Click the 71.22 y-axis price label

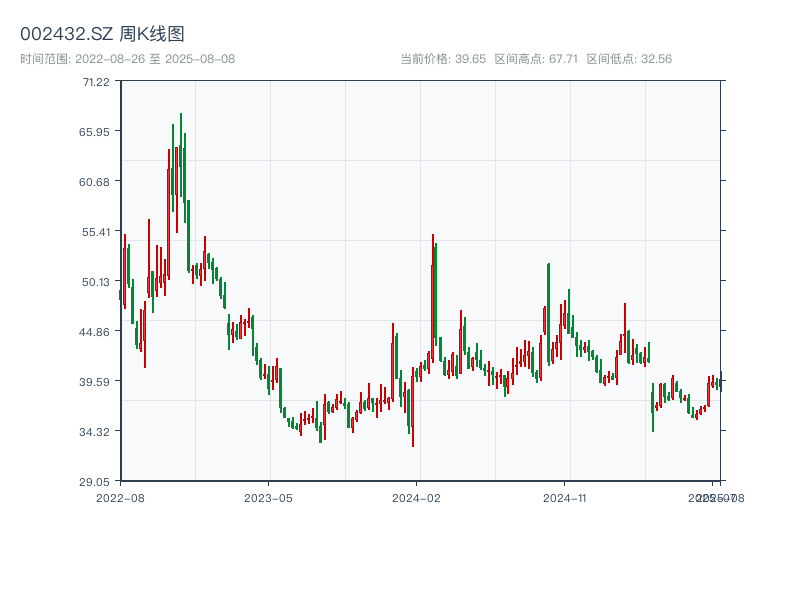click(96, 82)
